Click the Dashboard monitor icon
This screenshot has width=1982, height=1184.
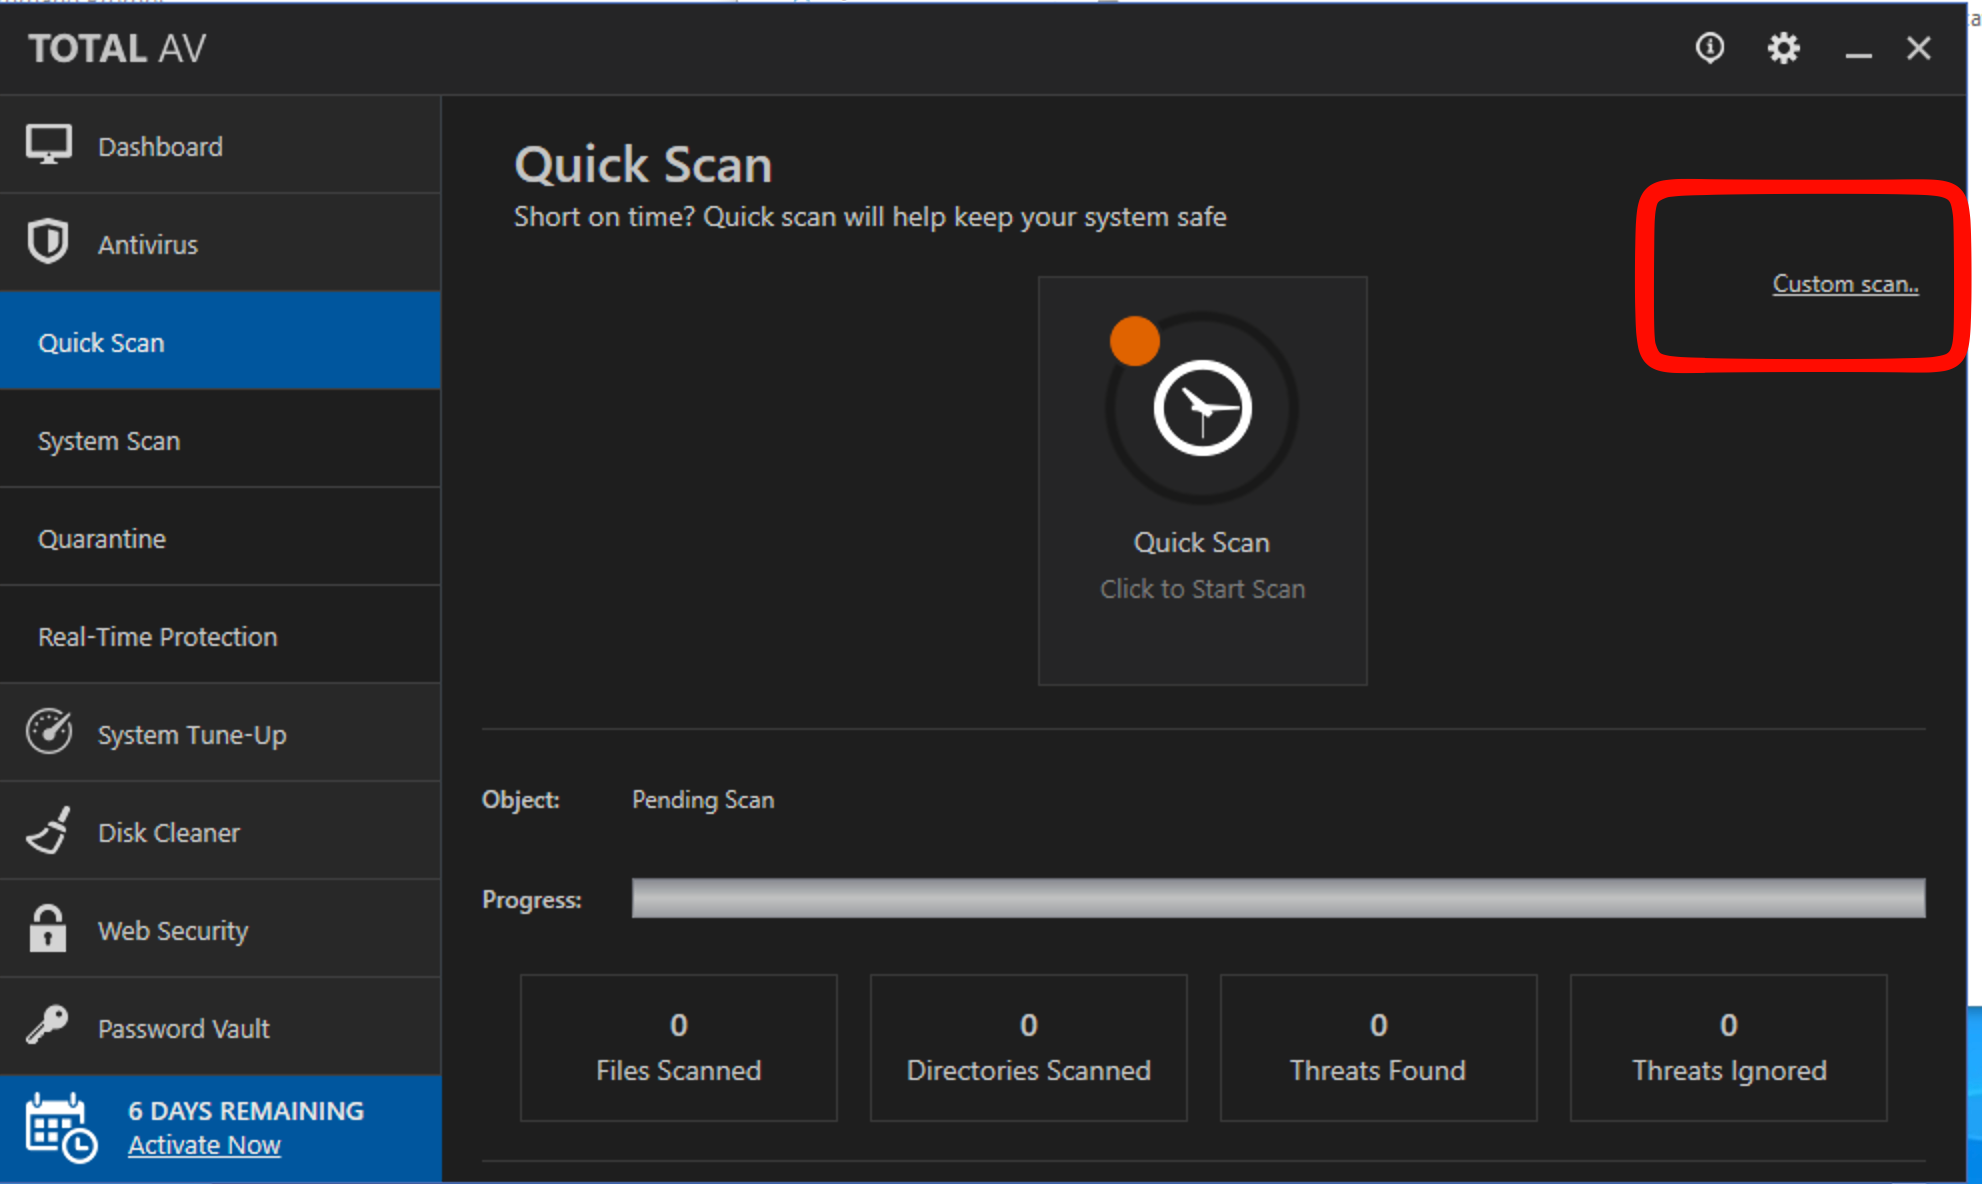point(48,145)
